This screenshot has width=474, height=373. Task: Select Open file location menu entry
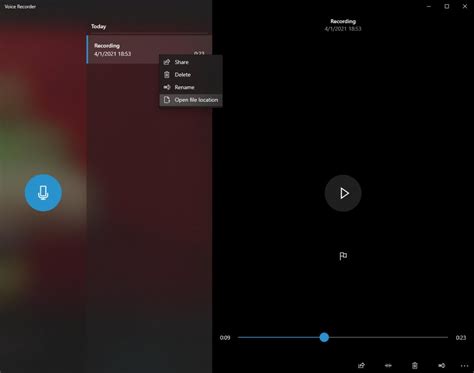[191, 100]
